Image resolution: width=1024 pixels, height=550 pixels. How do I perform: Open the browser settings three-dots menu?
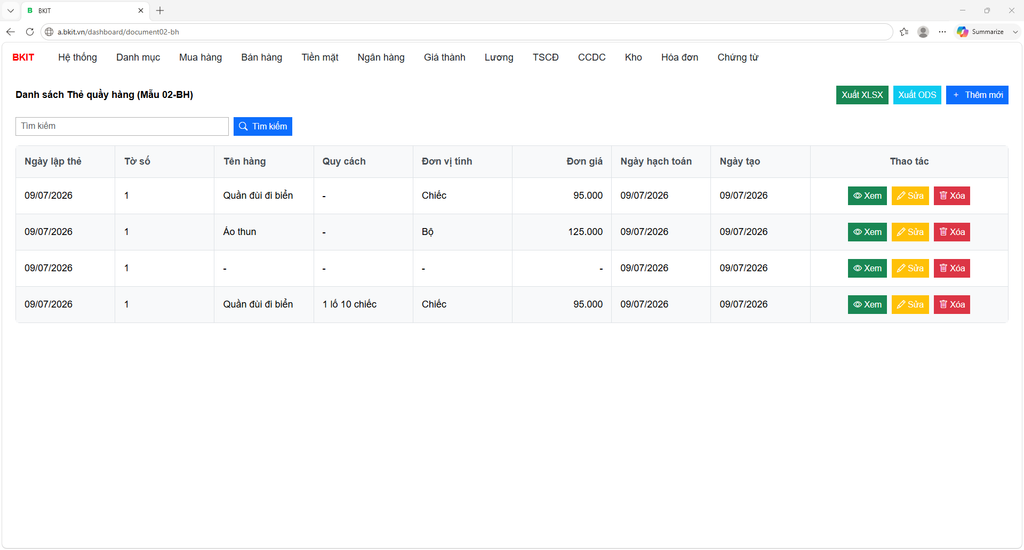coord(942,31)
